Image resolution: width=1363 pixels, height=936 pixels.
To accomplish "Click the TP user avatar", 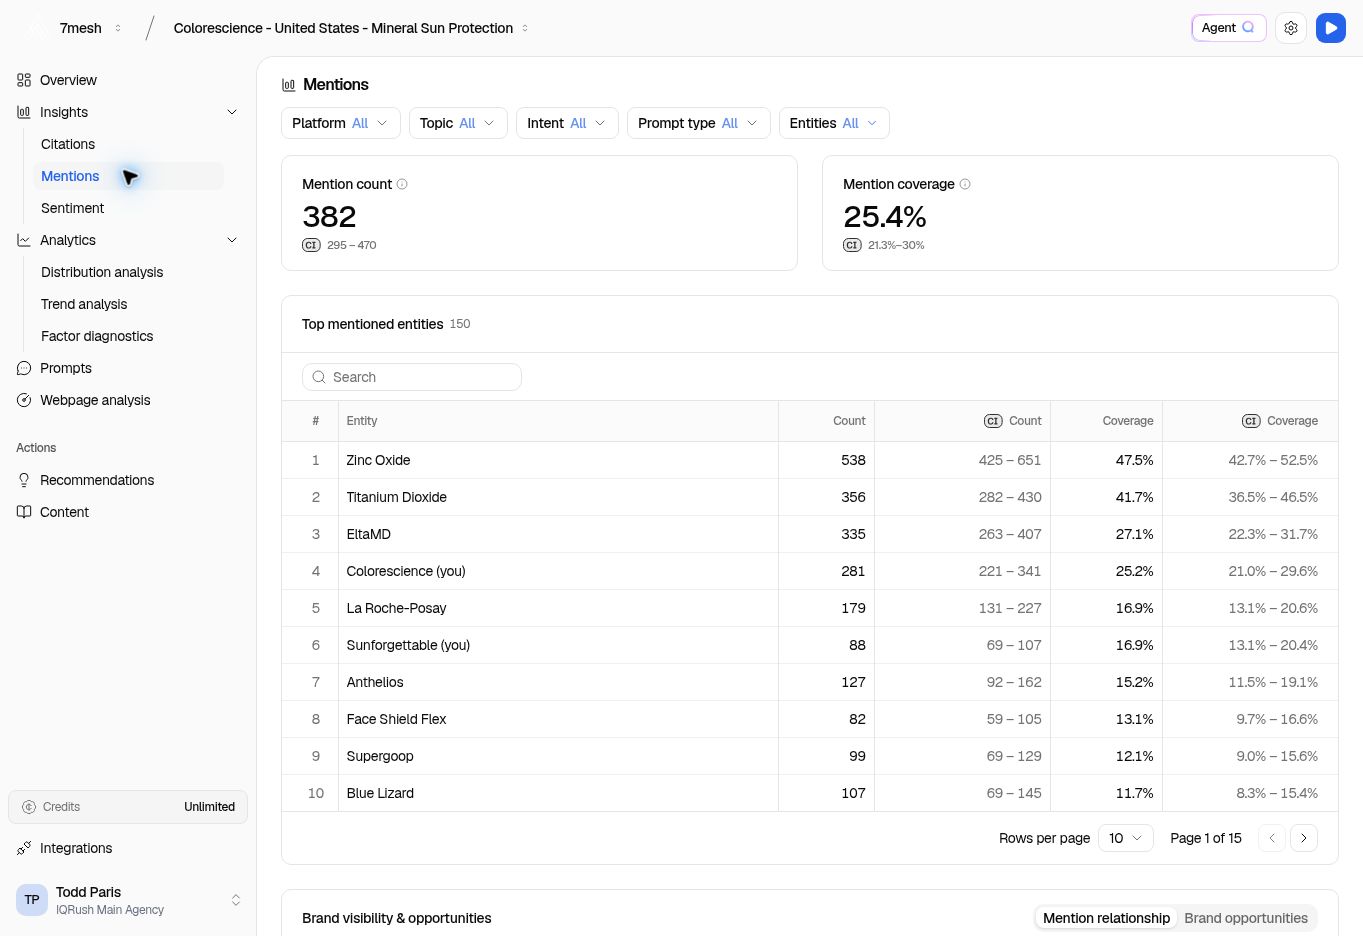I will coord(32,900).
